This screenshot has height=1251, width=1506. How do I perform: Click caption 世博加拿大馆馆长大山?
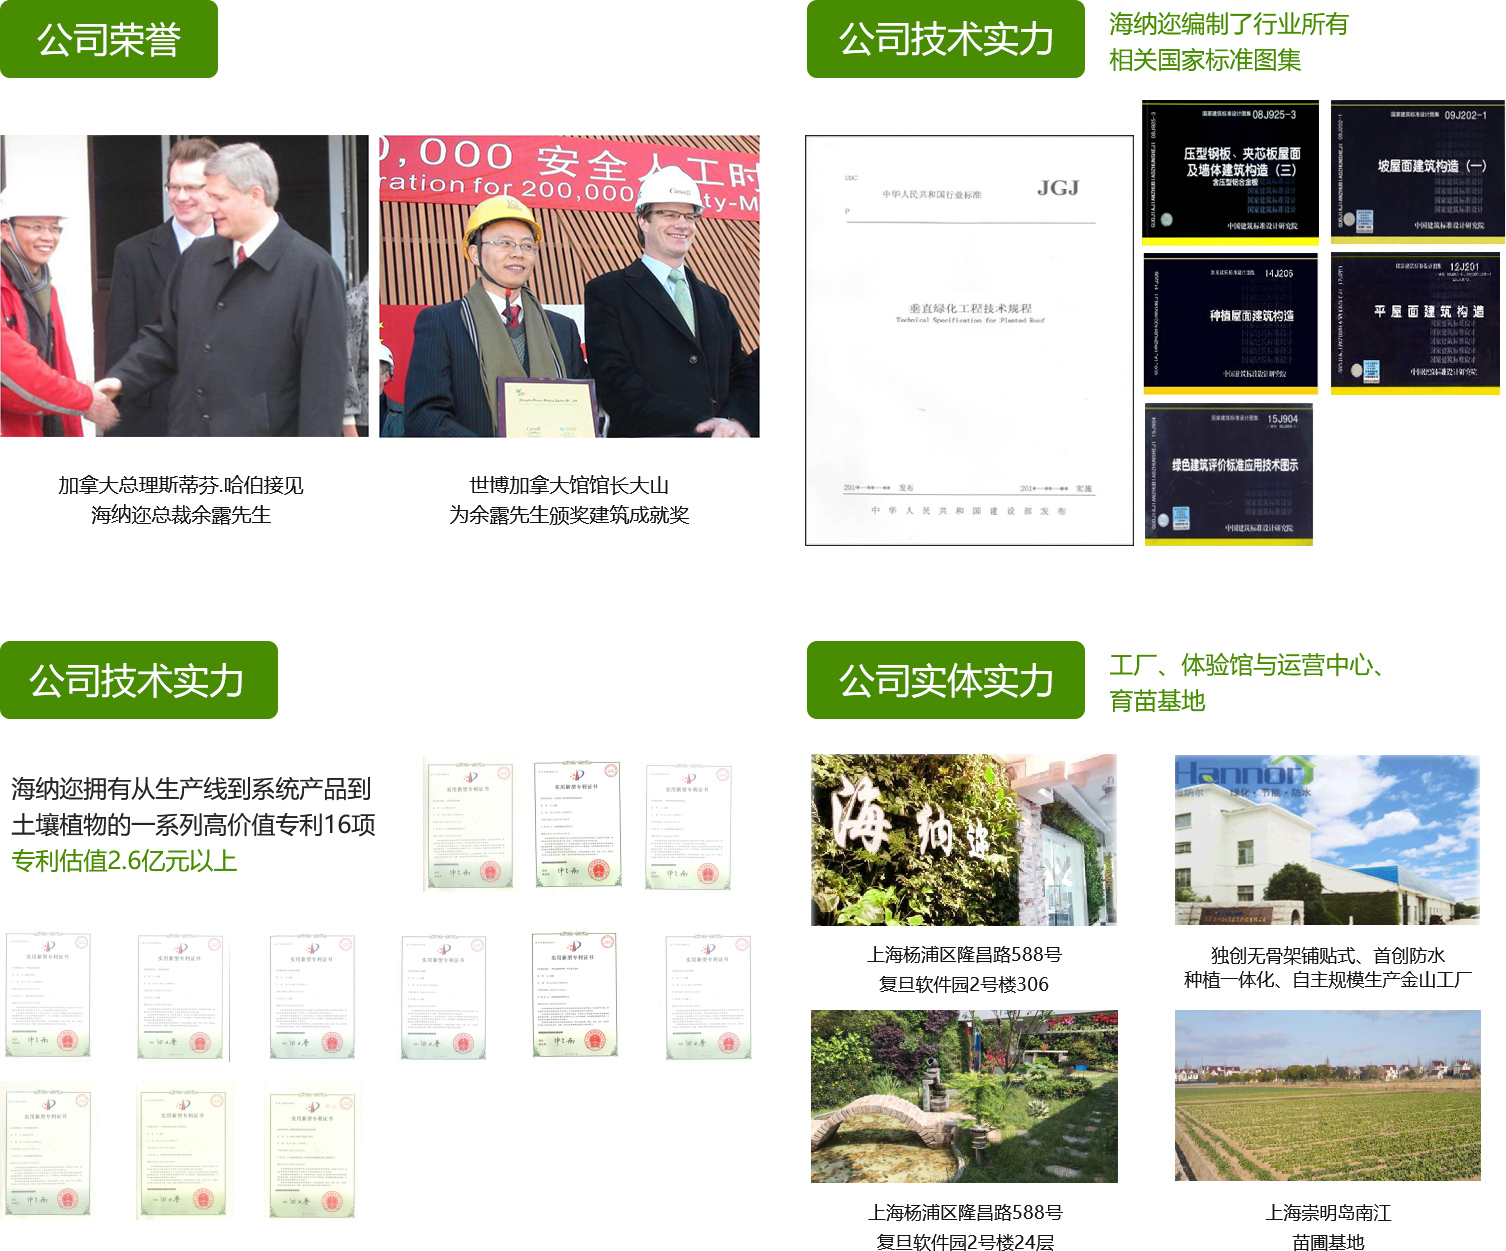pyautogui.click(x=569, y=486)
